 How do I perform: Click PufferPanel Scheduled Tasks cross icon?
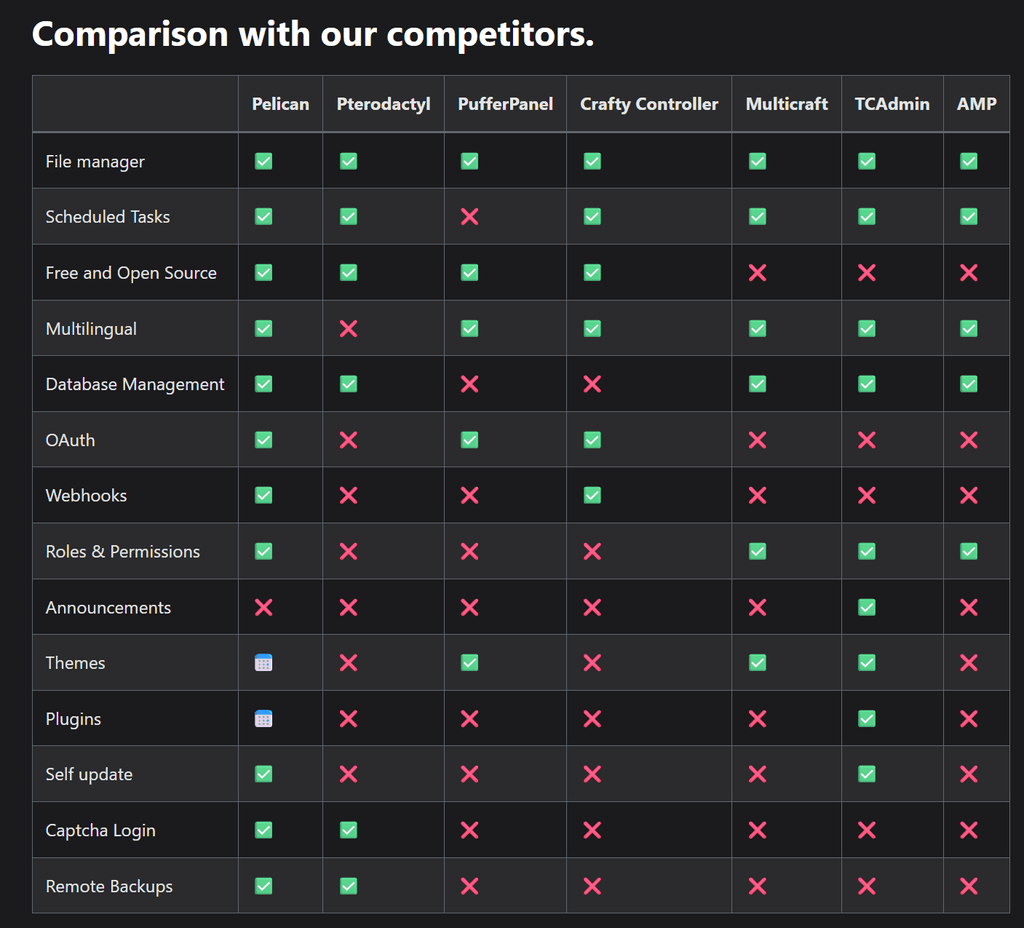pos(469,216)
